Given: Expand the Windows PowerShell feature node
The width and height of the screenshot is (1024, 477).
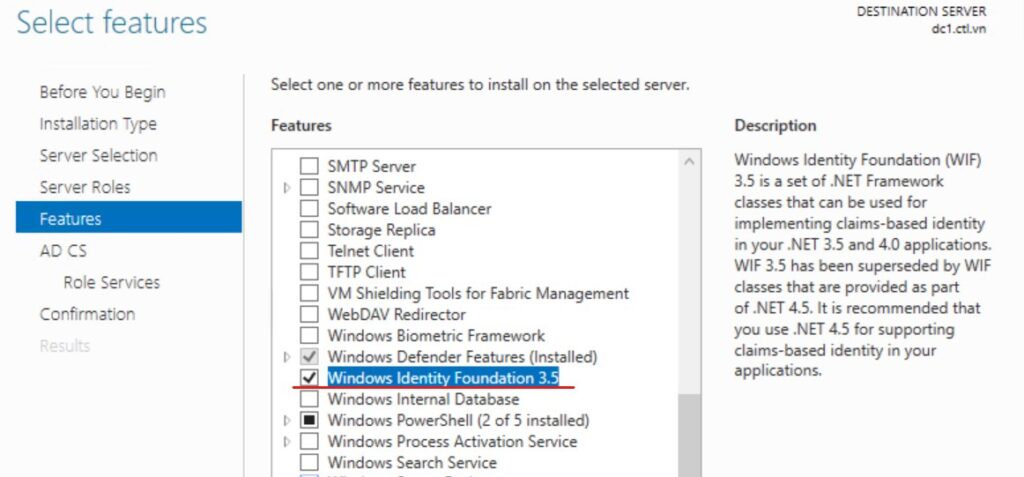Looking at the screenshot, I should click(x=288, y=420).
